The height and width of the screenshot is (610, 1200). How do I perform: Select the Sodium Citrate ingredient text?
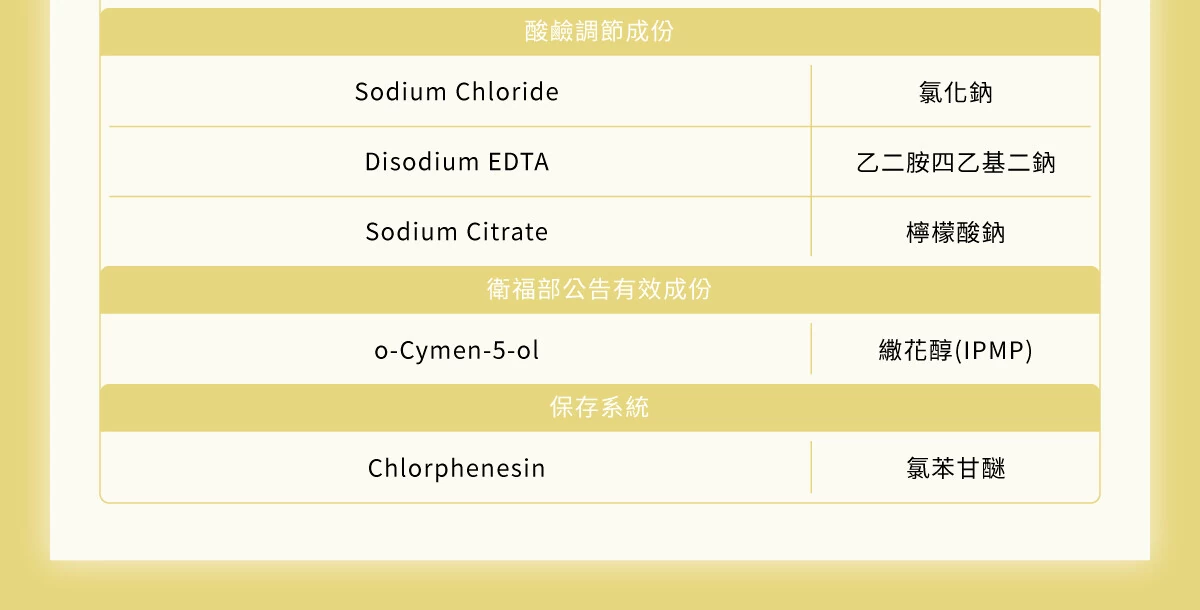coord(457,232)
